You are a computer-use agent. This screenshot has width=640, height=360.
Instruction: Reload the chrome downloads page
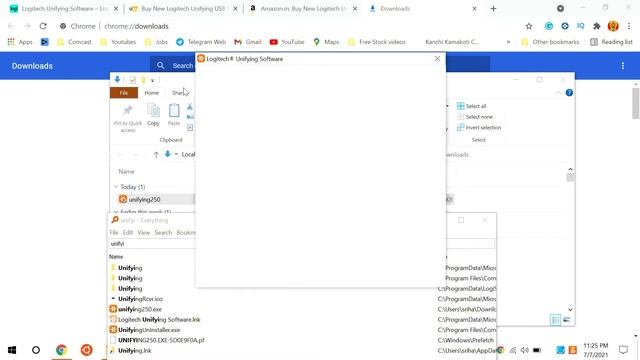click(x=43, y=26)
